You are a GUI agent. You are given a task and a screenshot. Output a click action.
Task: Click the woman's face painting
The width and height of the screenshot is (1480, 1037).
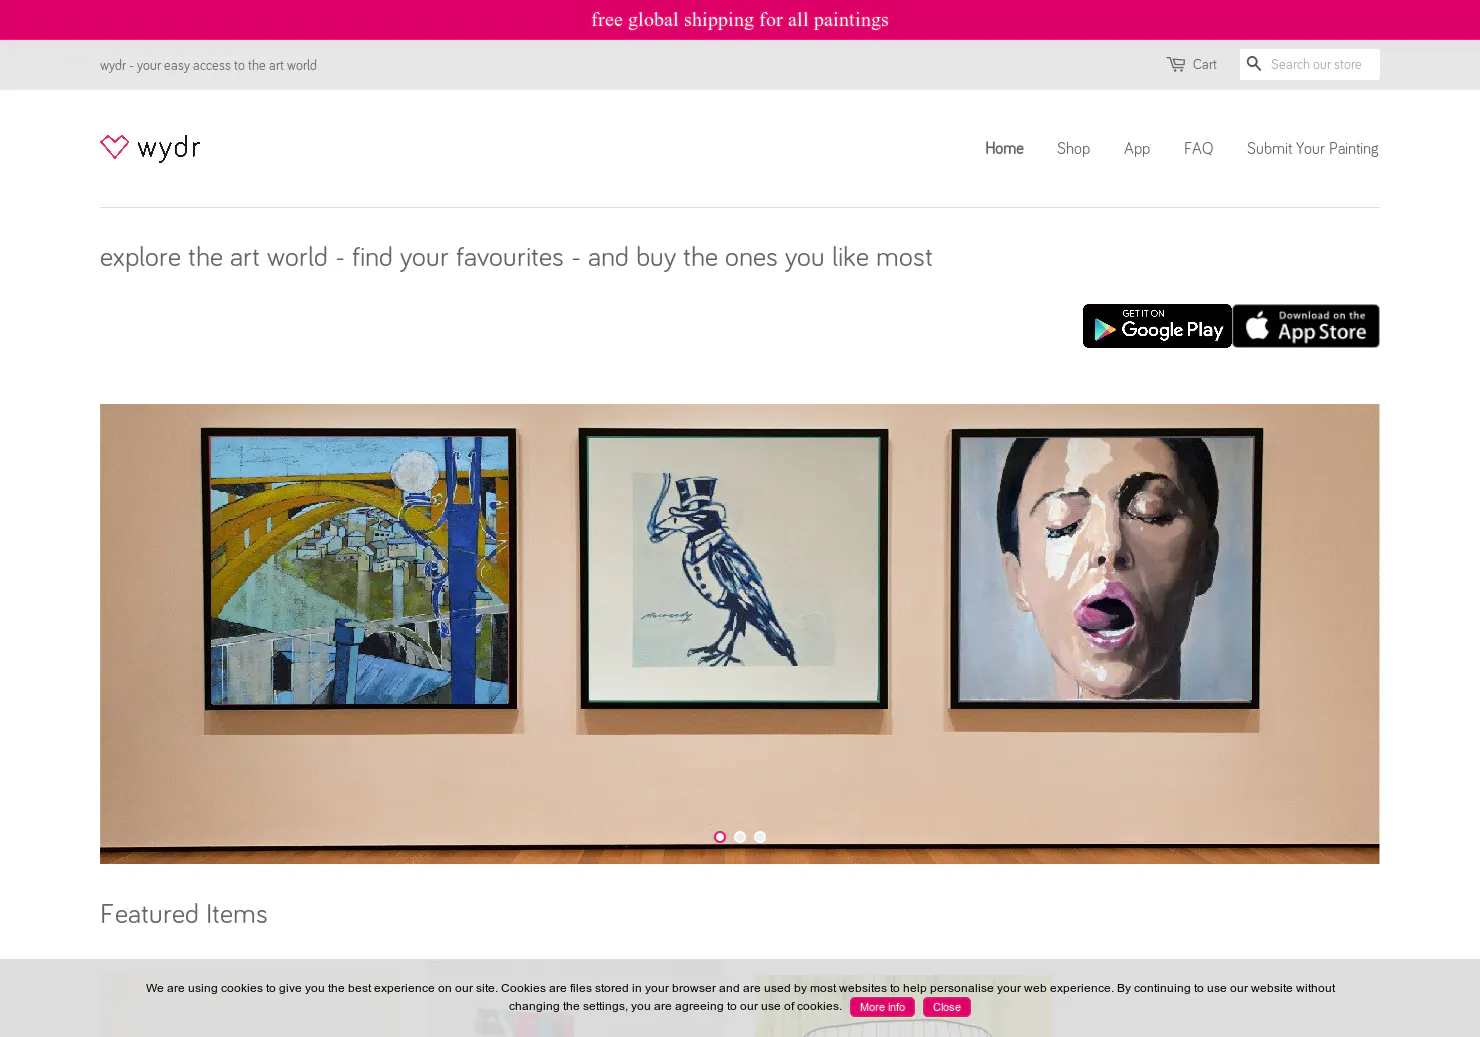click(x=1106, y=568)
